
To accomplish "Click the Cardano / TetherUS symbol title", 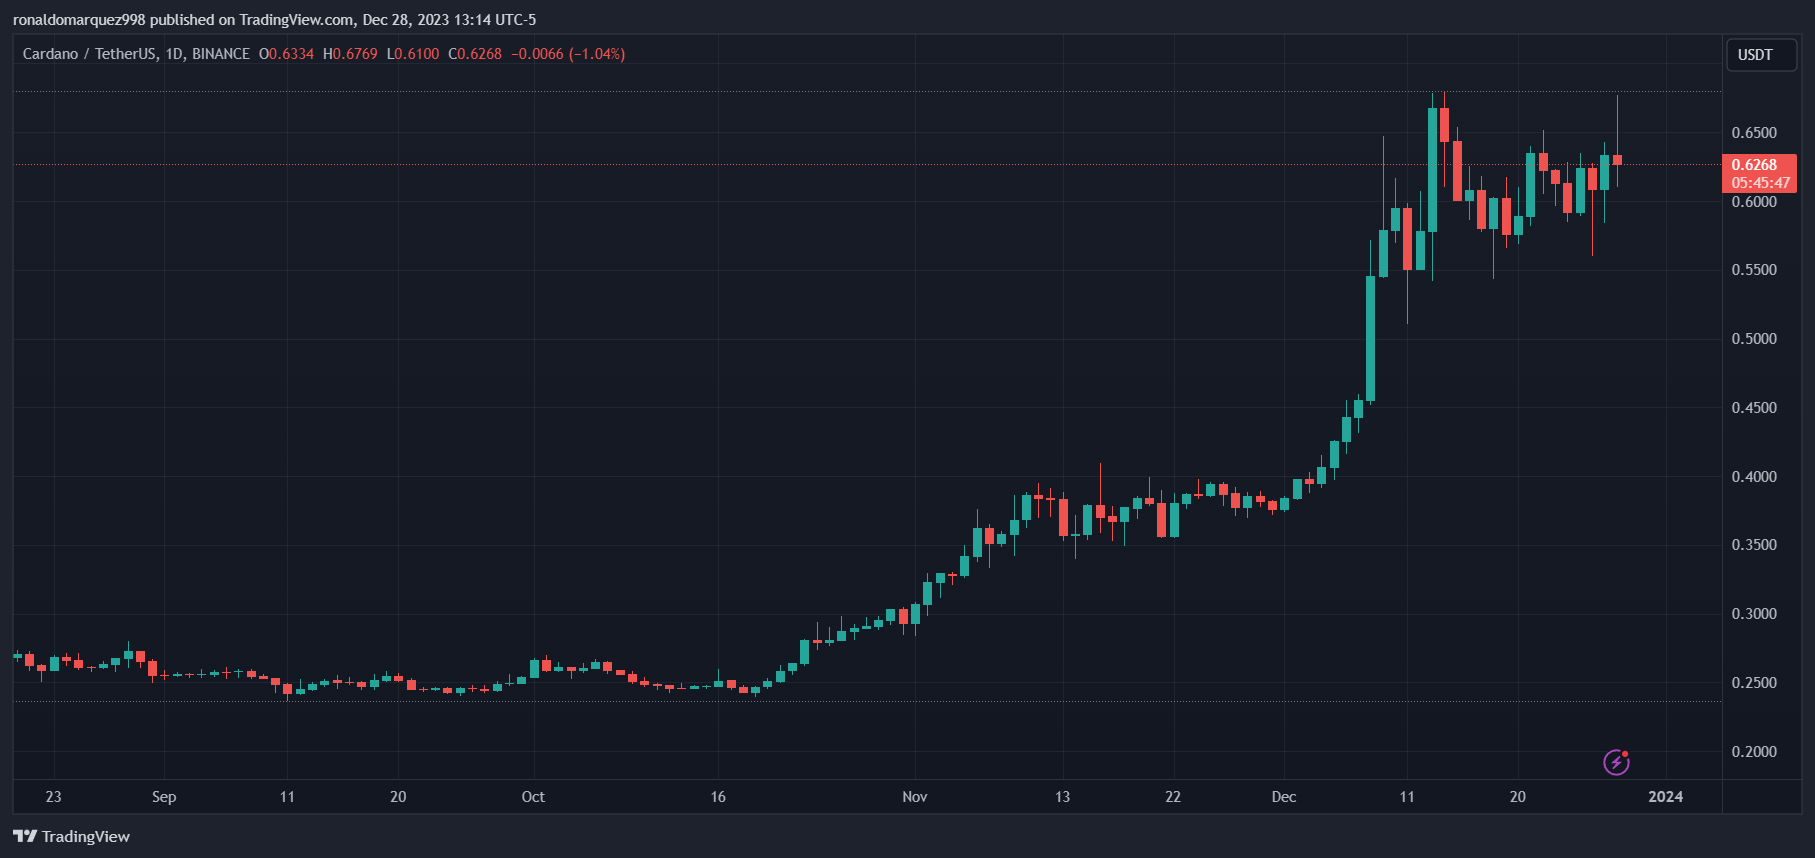I will [x=89, y=54].
